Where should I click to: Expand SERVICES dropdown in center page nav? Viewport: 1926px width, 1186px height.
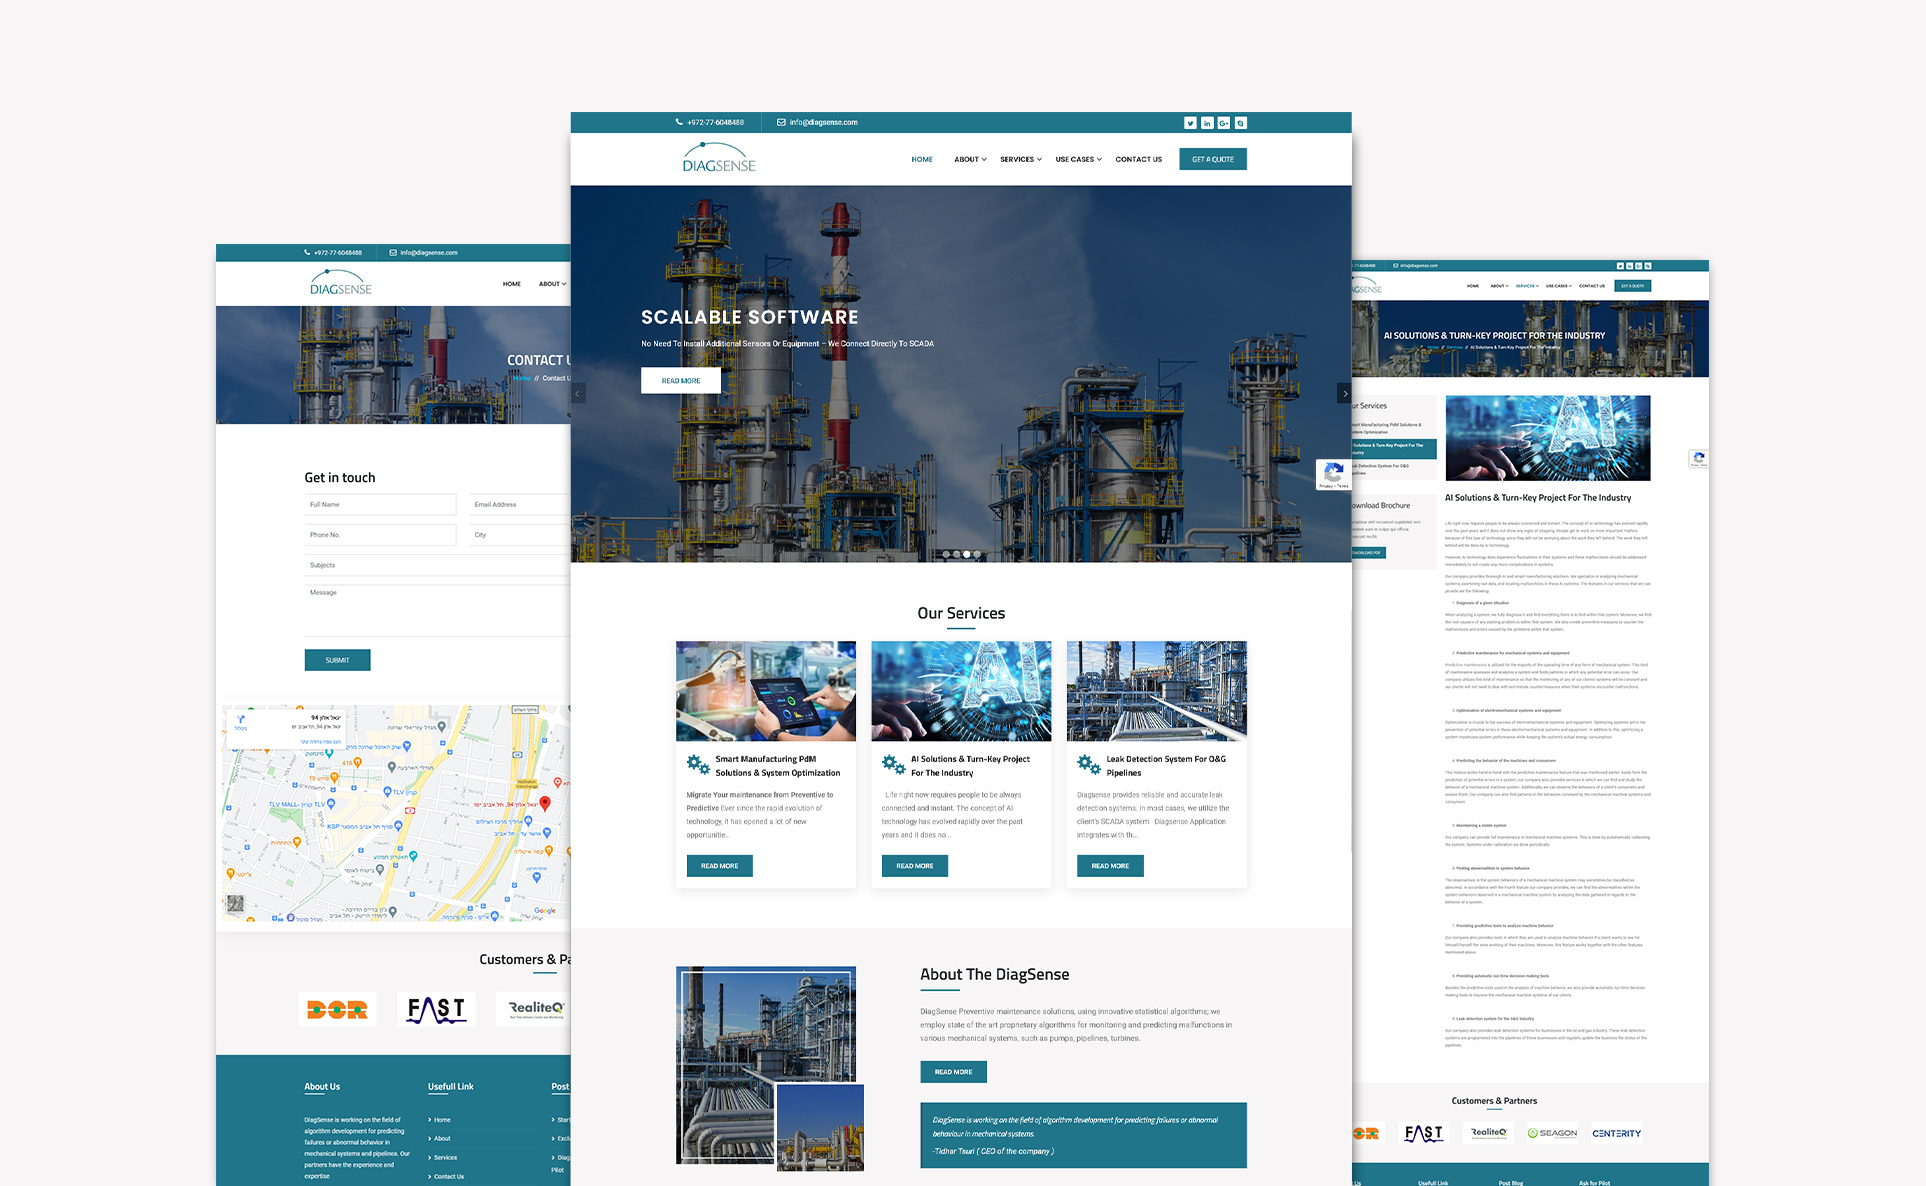pyautogui.click(x=1021, y=159)
